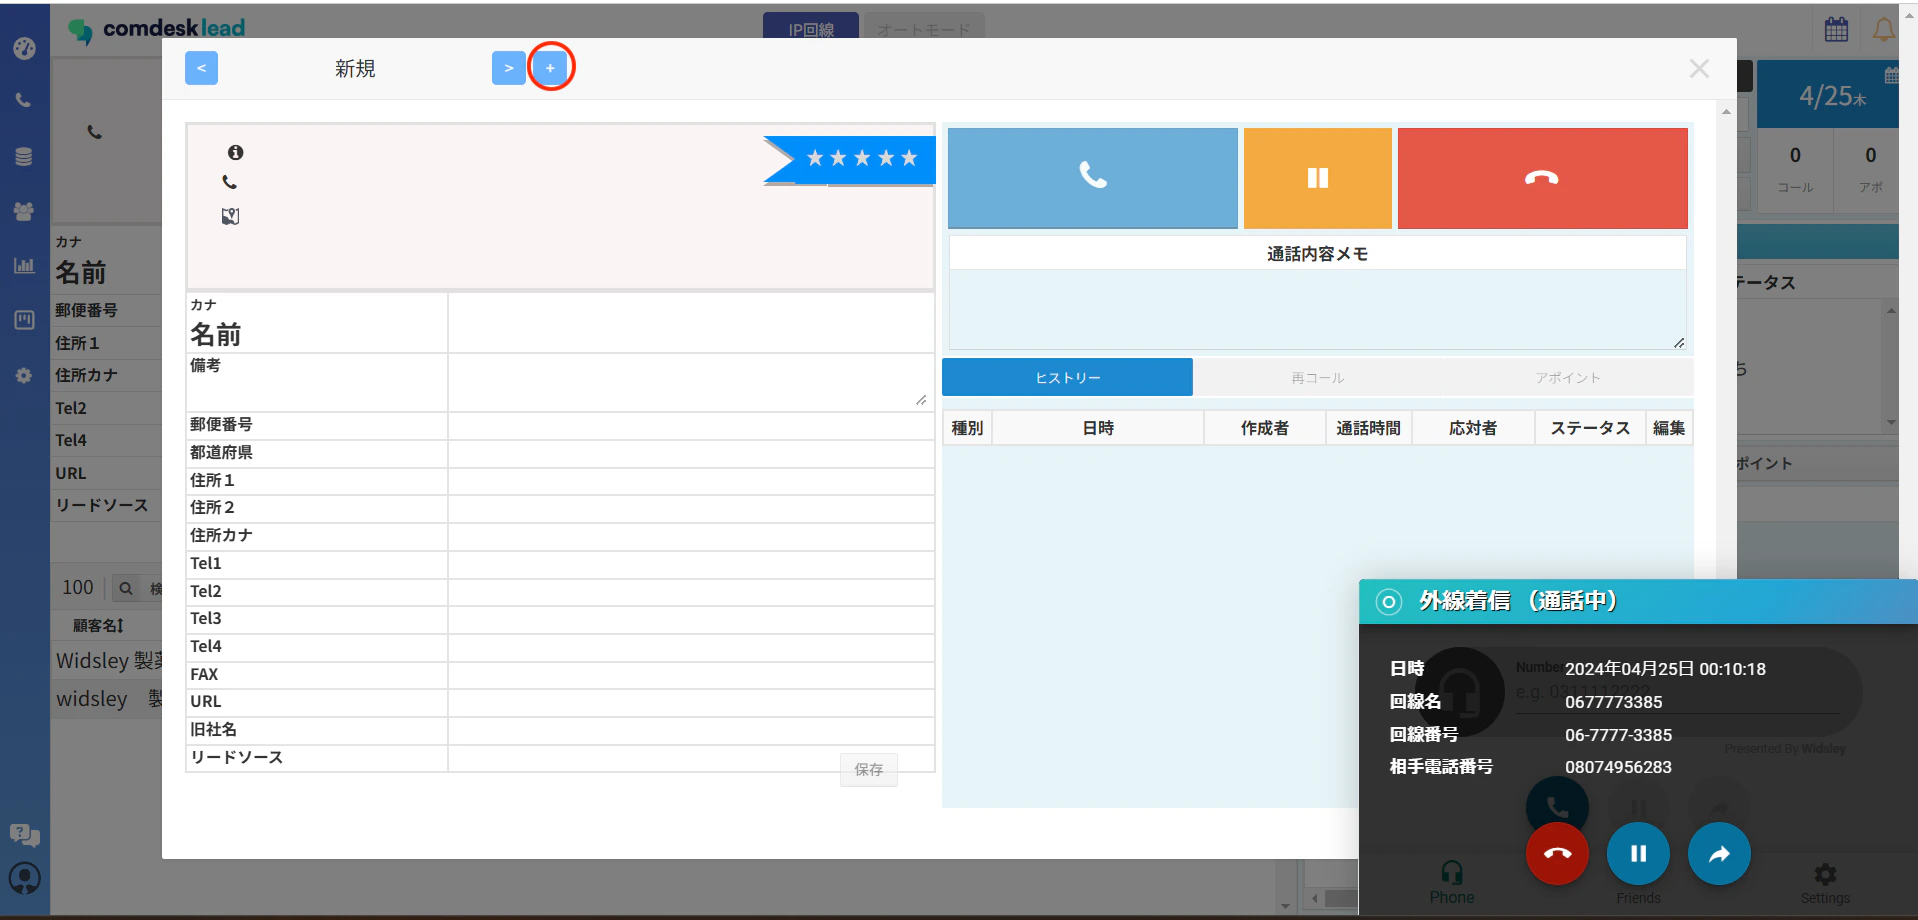Hang up call in softphone popup
Screen dimensions: 1918x920
[1557, 853]
